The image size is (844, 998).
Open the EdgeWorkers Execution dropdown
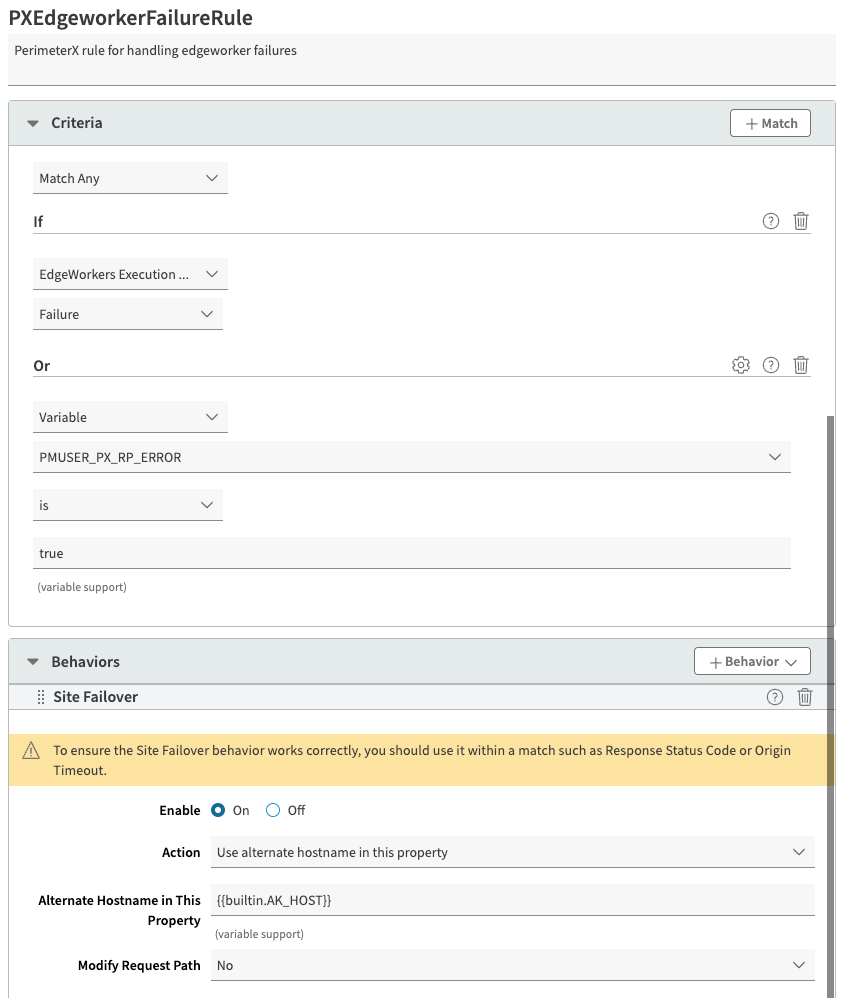(x=130, y=274)
